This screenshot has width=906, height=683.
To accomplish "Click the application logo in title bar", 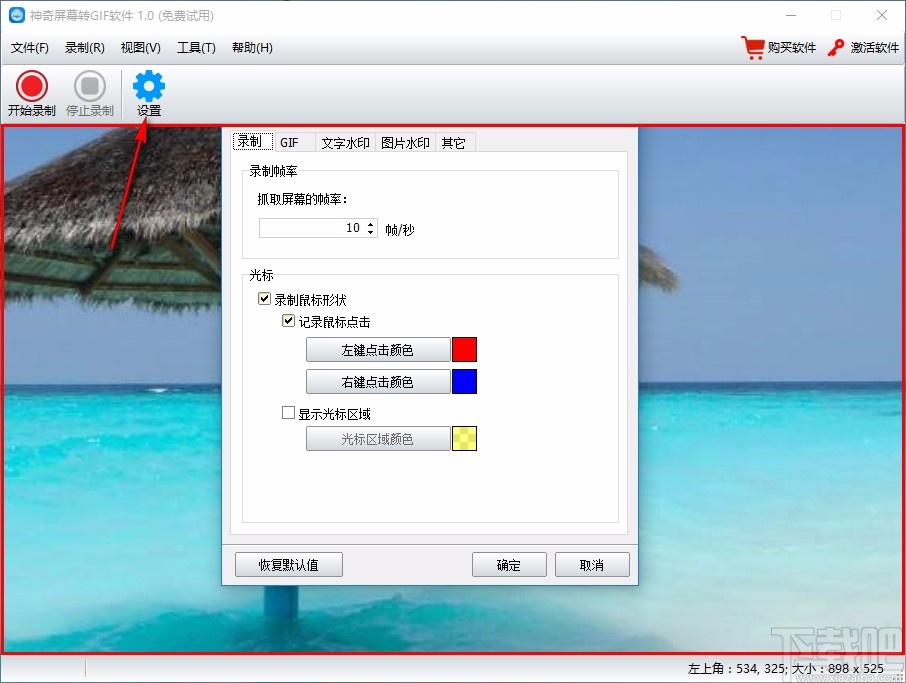I will pos(14,15).
